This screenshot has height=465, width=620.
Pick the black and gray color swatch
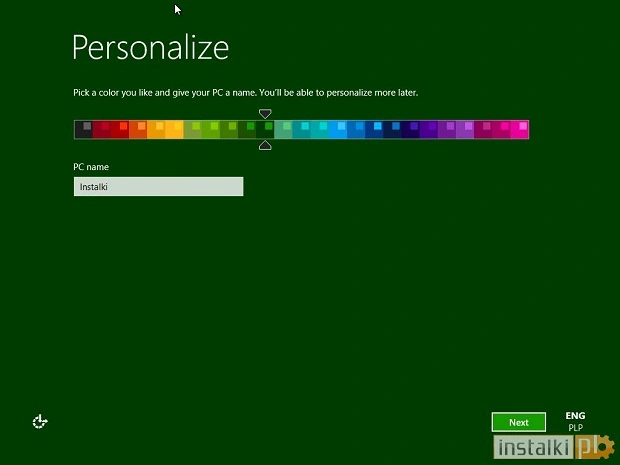click(x=83, y=130)
